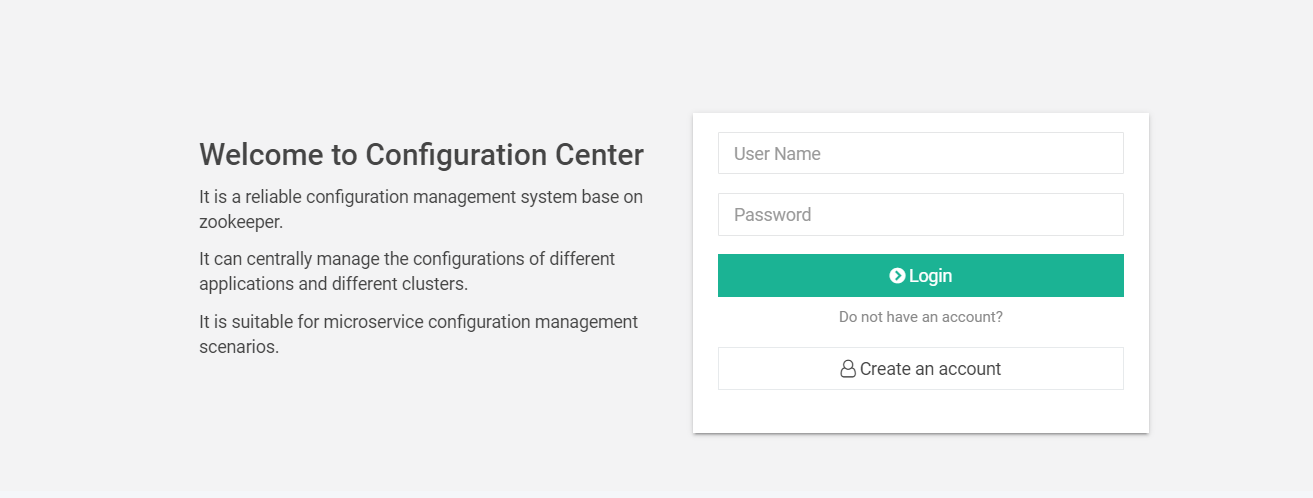The image size is (1313, 498).
Task: Click the word 'zookeeper' in the description
Action: 241,222
